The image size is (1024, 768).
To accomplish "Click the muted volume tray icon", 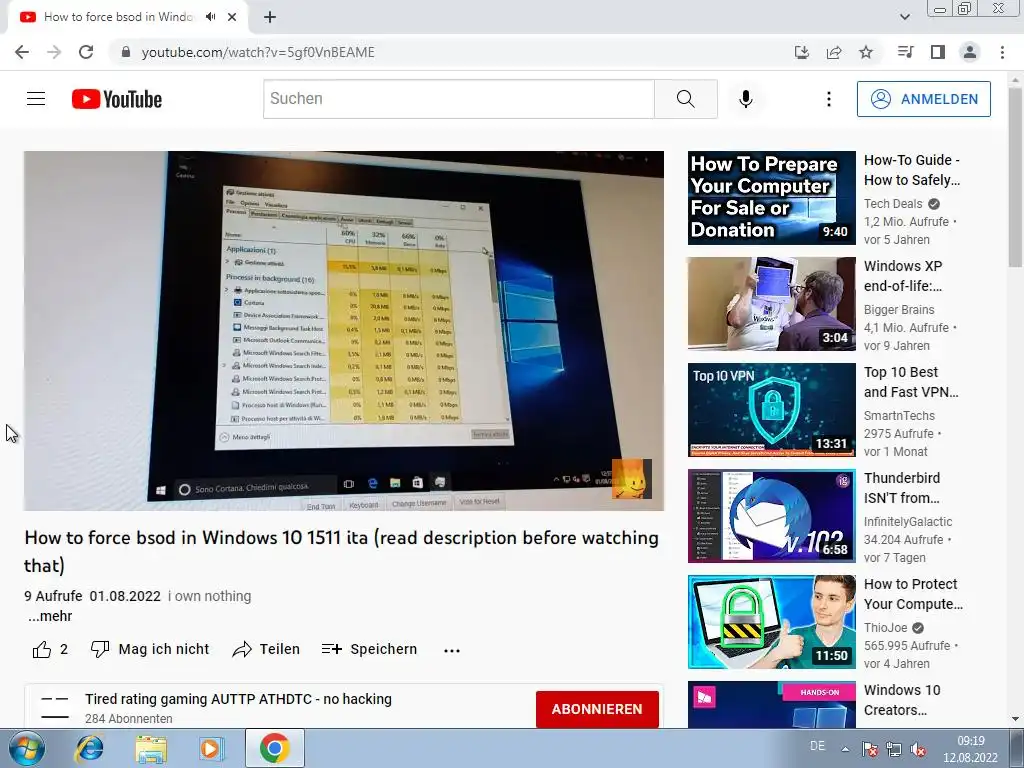I will 918,750.
